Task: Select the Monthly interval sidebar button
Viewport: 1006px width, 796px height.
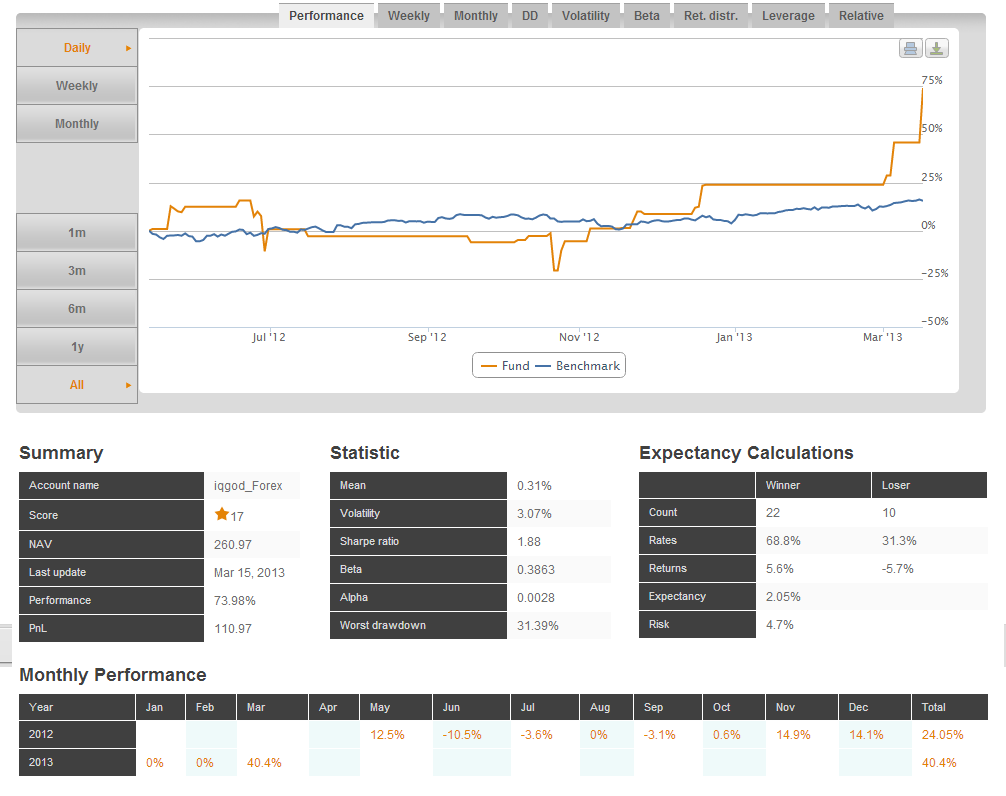Action: (x=77, y=124)
